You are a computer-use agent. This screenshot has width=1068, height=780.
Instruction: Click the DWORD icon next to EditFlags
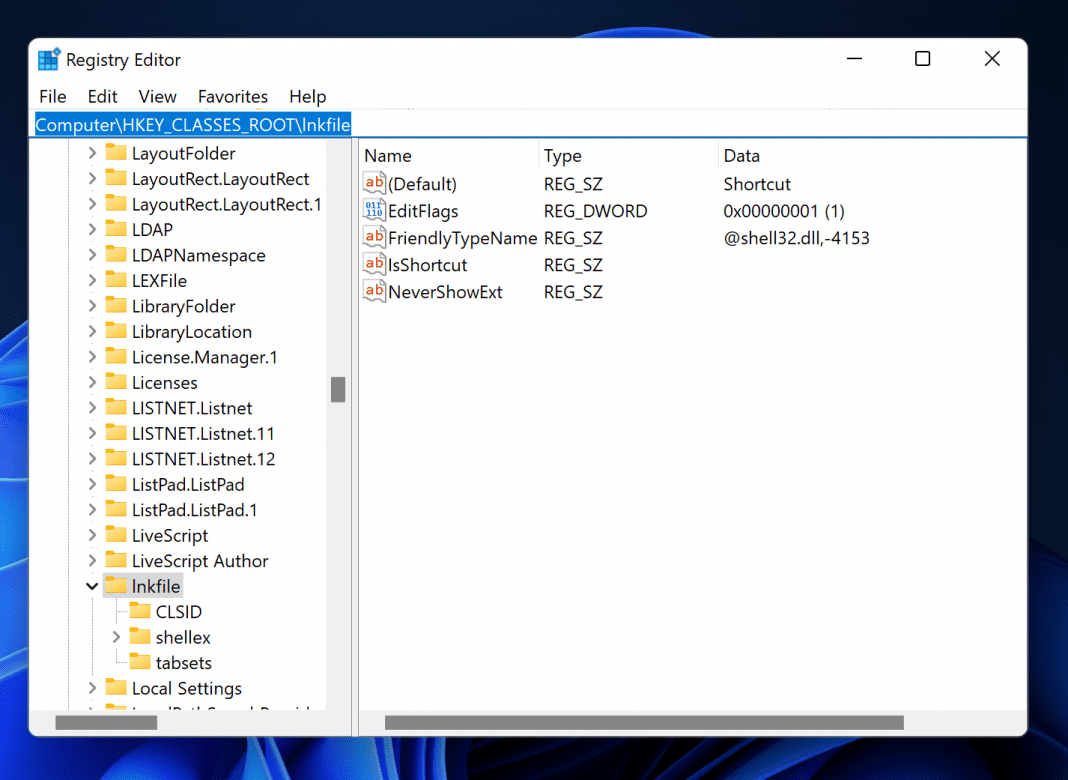click(373, 210)
